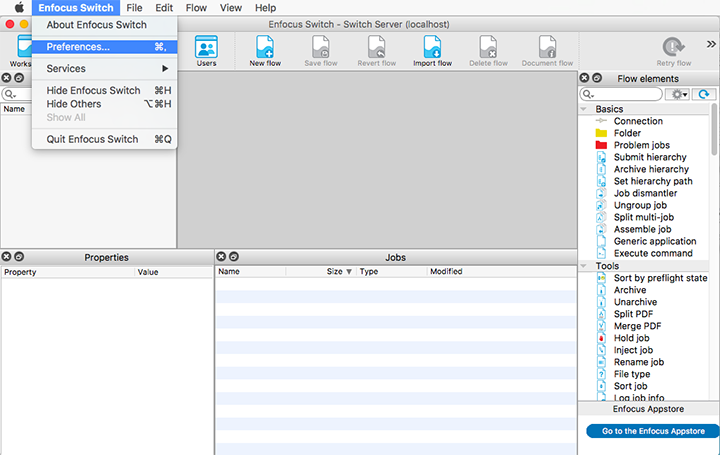Screen dimensions: 720x455
Task: Open the gear dropdown in Flow elements
Action: pyautogui.click(x=678, y=94)
